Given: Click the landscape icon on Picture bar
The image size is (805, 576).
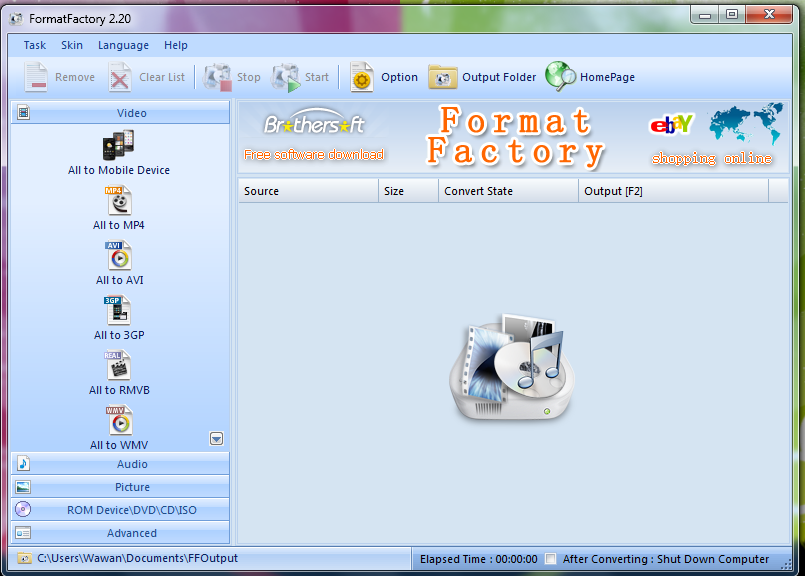Looking at the screenshot, I should coord(23,487).
